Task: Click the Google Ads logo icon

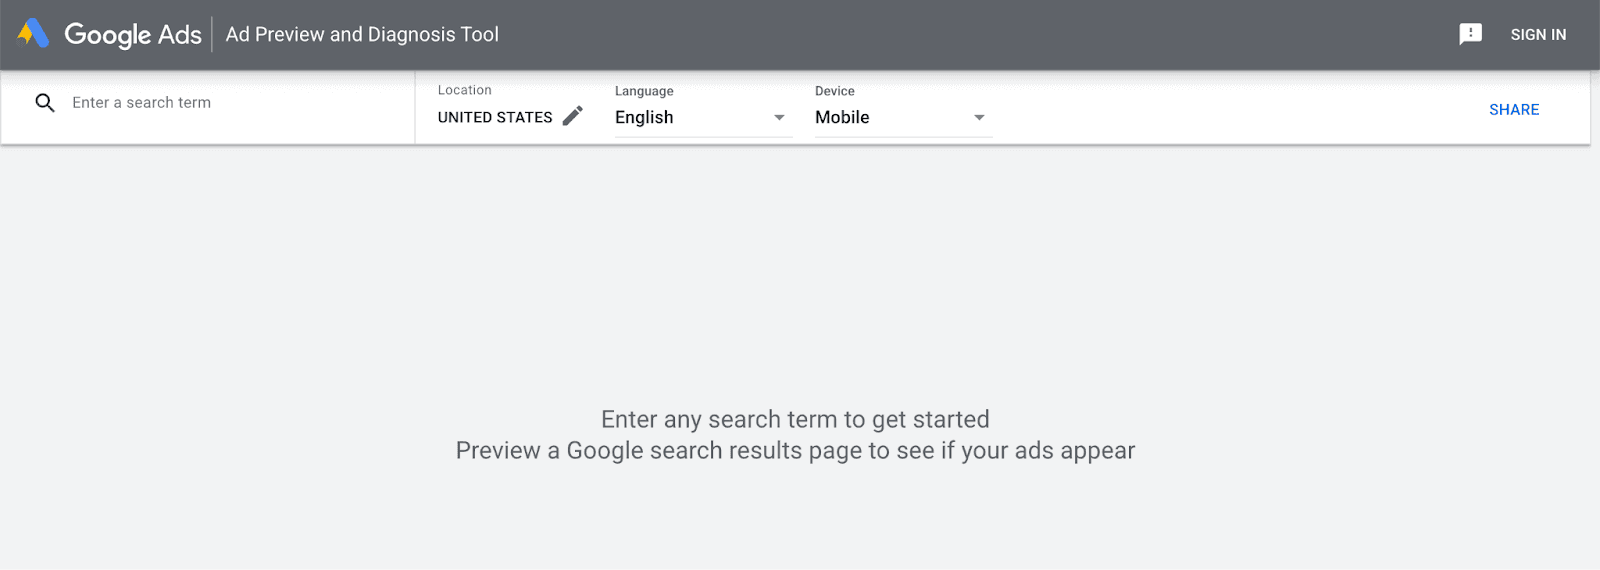Action: pyautogui.click(x=33, y=34)
